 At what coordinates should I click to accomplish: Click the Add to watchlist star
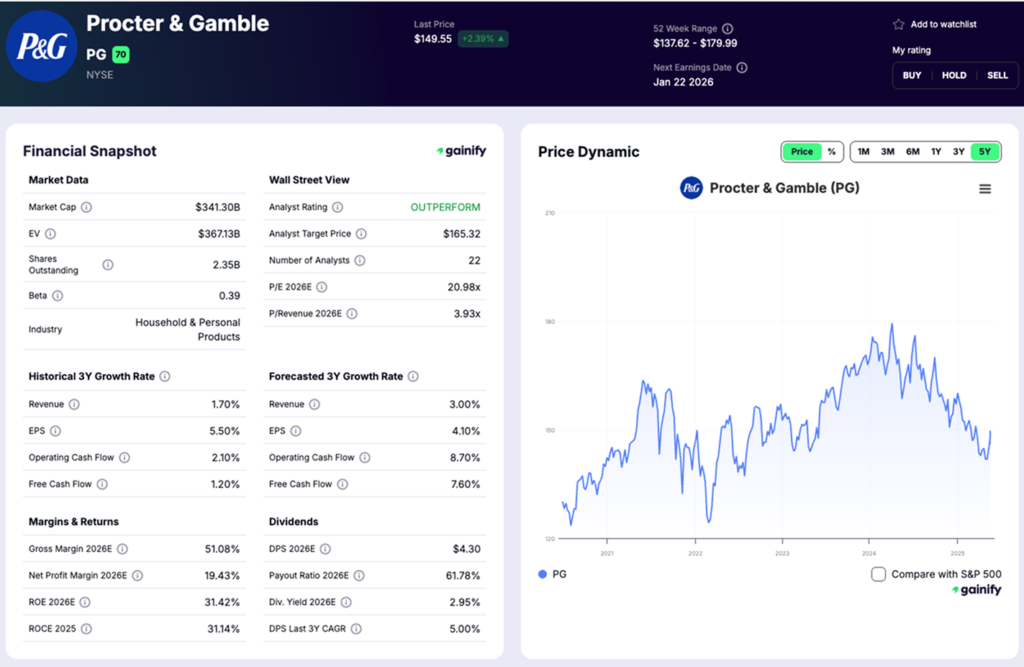(x=898, y=24)
